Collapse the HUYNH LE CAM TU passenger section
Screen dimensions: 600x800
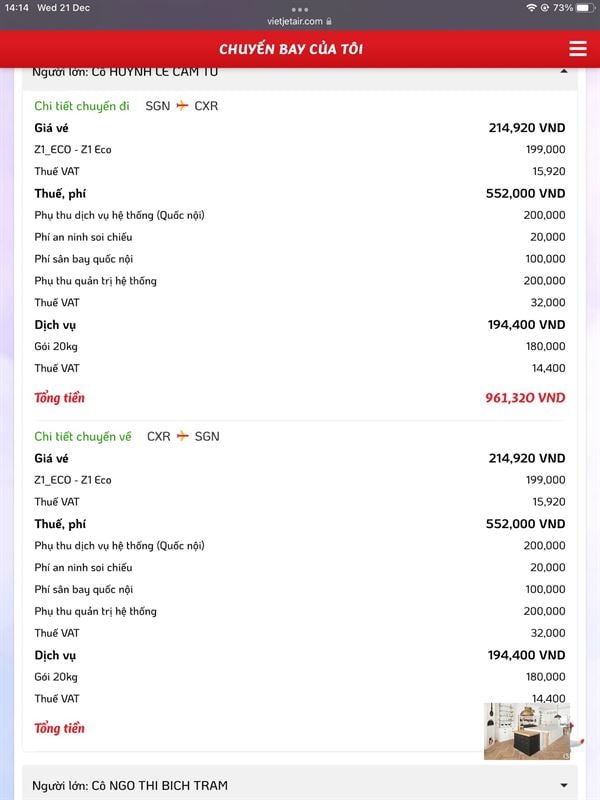(564, 72)
